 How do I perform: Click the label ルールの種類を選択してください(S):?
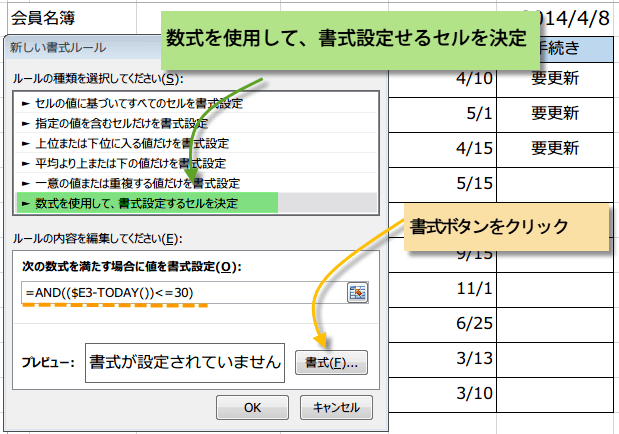(98, 79)
